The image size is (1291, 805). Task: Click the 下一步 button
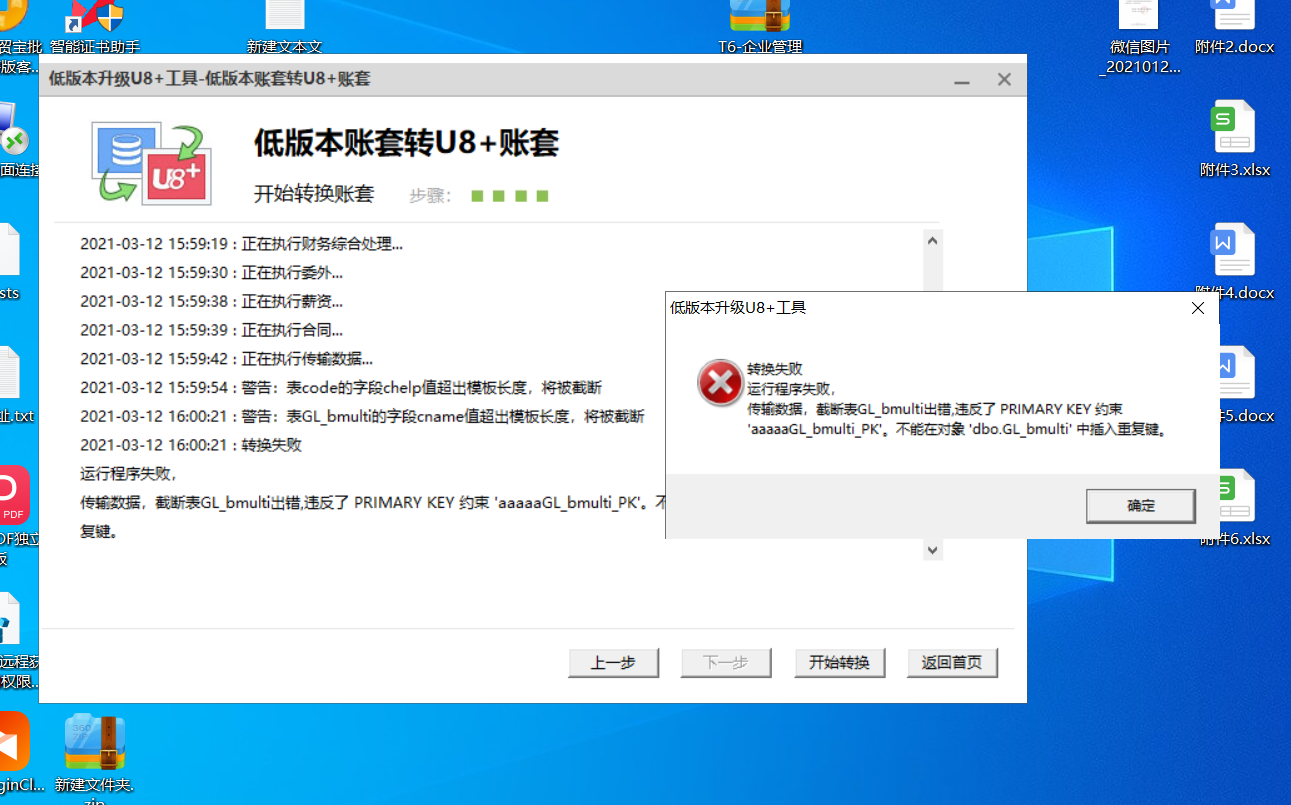point(726,662)
